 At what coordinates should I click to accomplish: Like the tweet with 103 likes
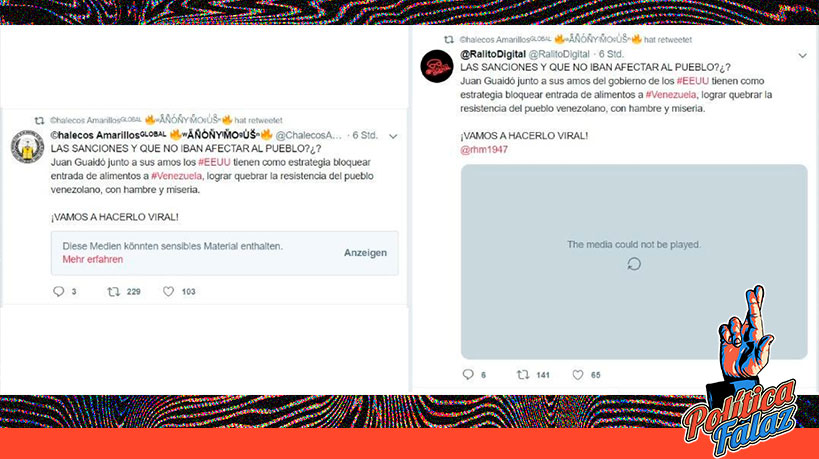coord(168,291)
